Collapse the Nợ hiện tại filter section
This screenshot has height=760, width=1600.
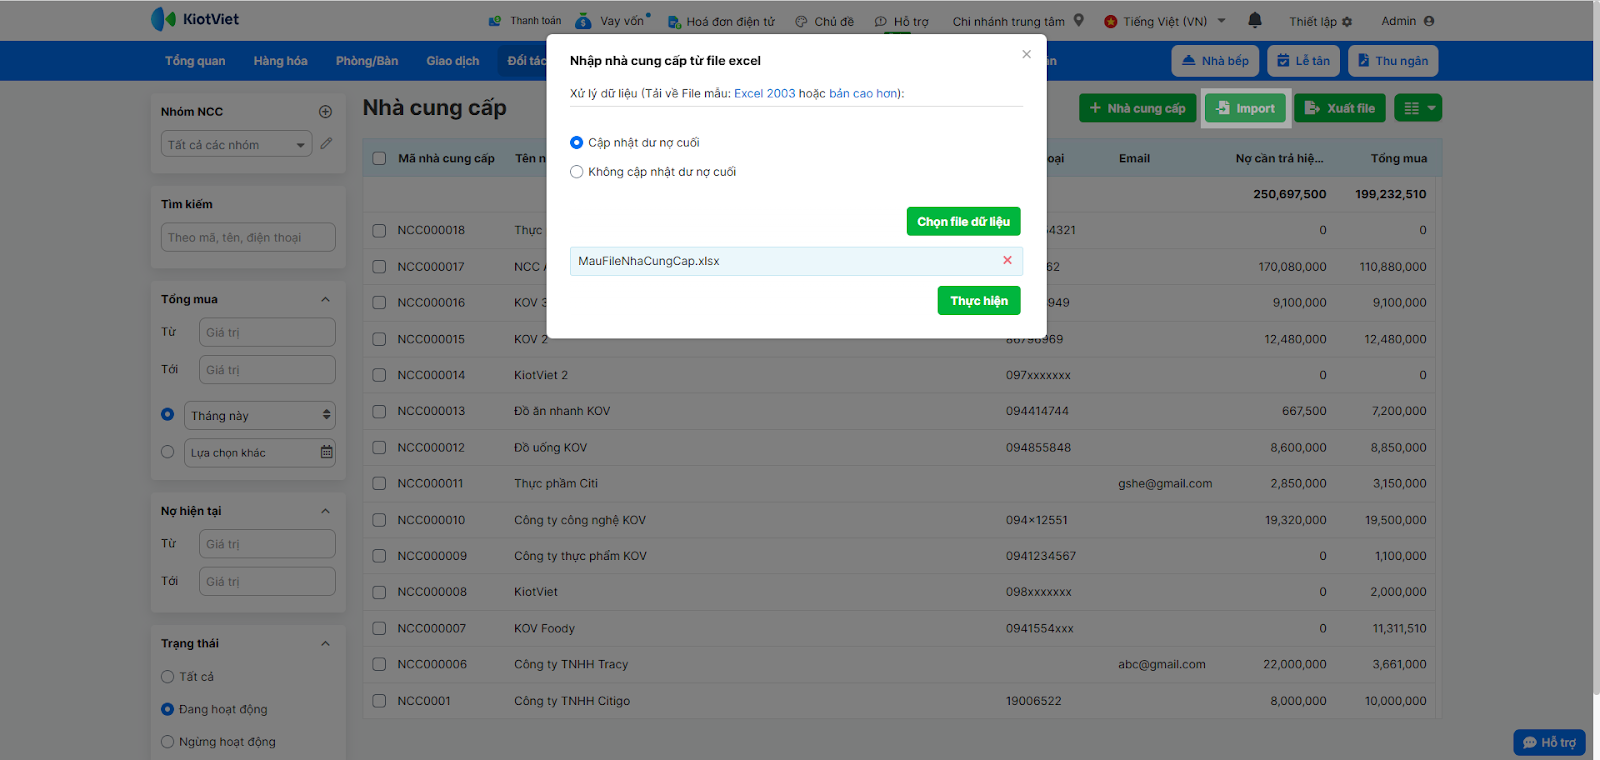tap(325, 511)
